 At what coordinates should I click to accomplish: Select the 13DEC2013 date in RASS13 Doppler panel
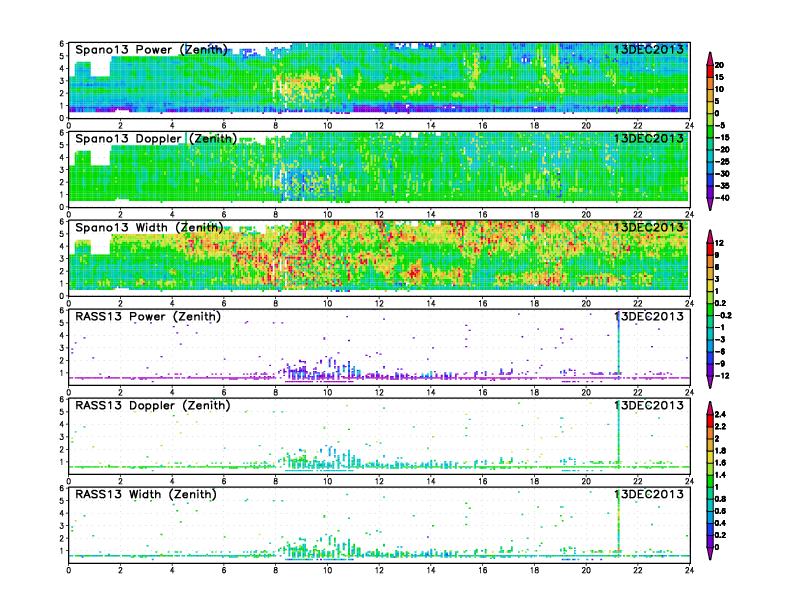click(649, 405)
